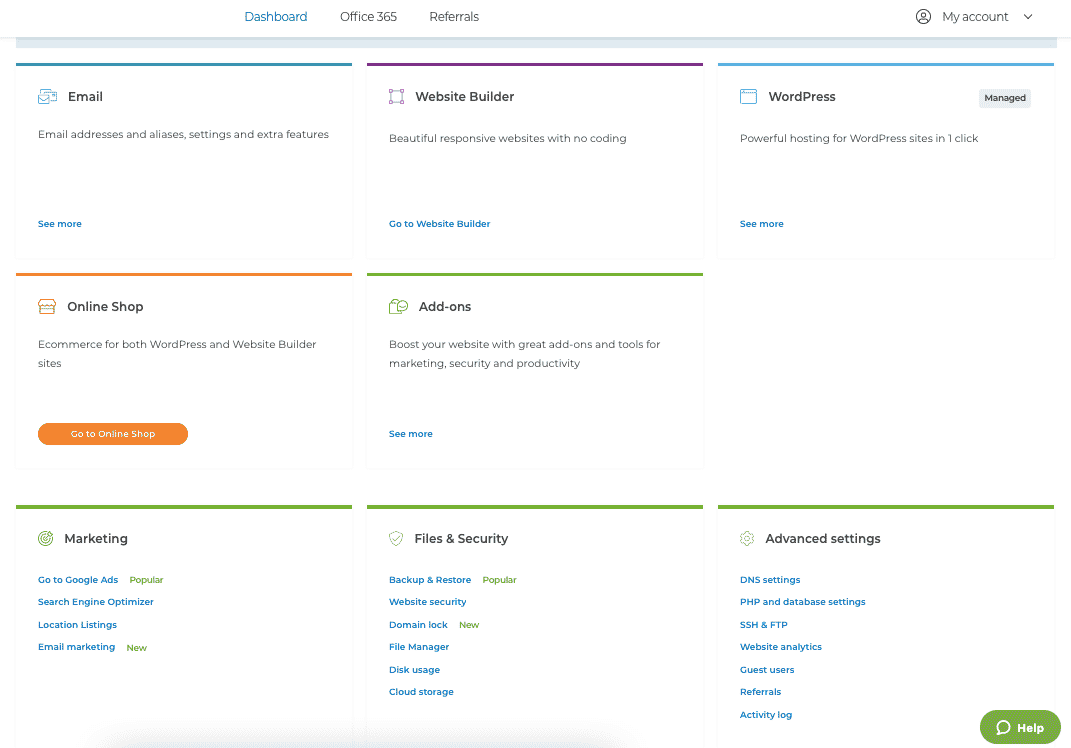The height and width of the screenshot is (748, 1071).
Task: Click the My account user avatar icon
Action: 923,16
